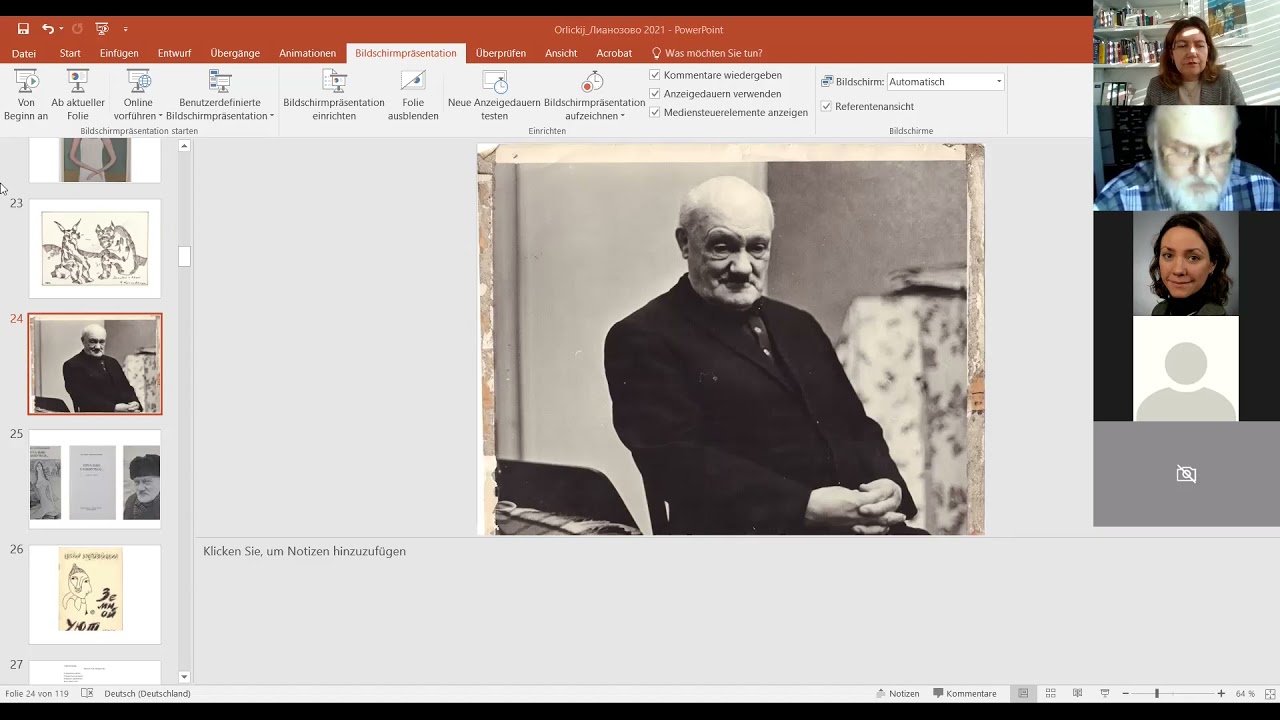Go to the Animationen tab

307,53
